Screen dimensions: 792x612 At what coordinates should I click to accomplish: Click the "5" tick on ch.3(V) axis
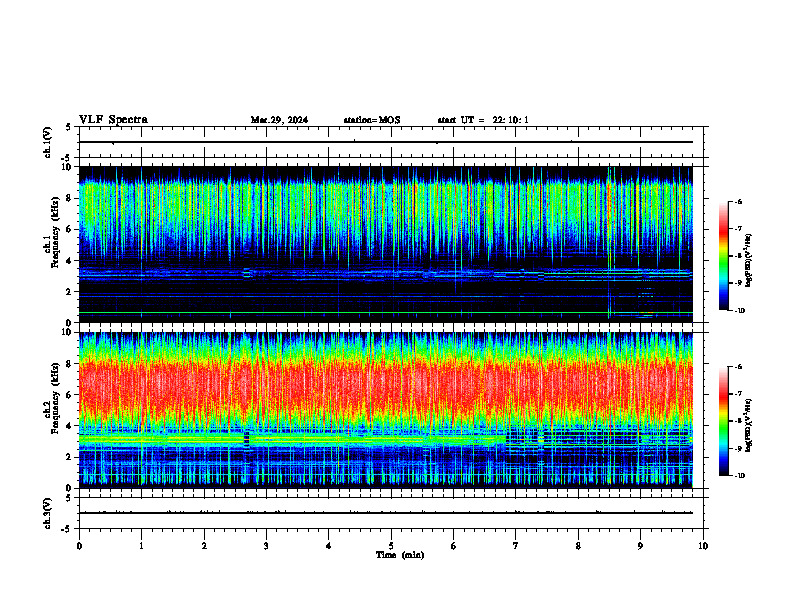click(x=69, y=498)
